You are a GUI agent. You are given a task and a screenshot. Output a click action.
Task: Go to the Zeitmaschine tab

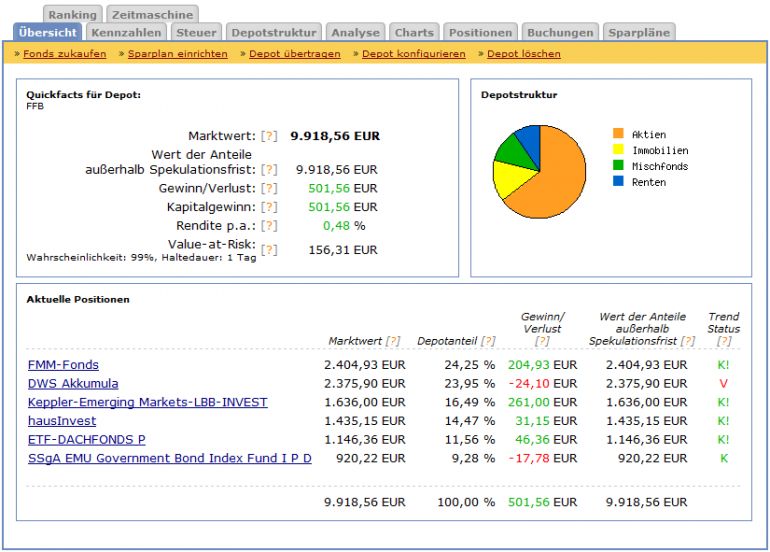(x=152, y=15)
